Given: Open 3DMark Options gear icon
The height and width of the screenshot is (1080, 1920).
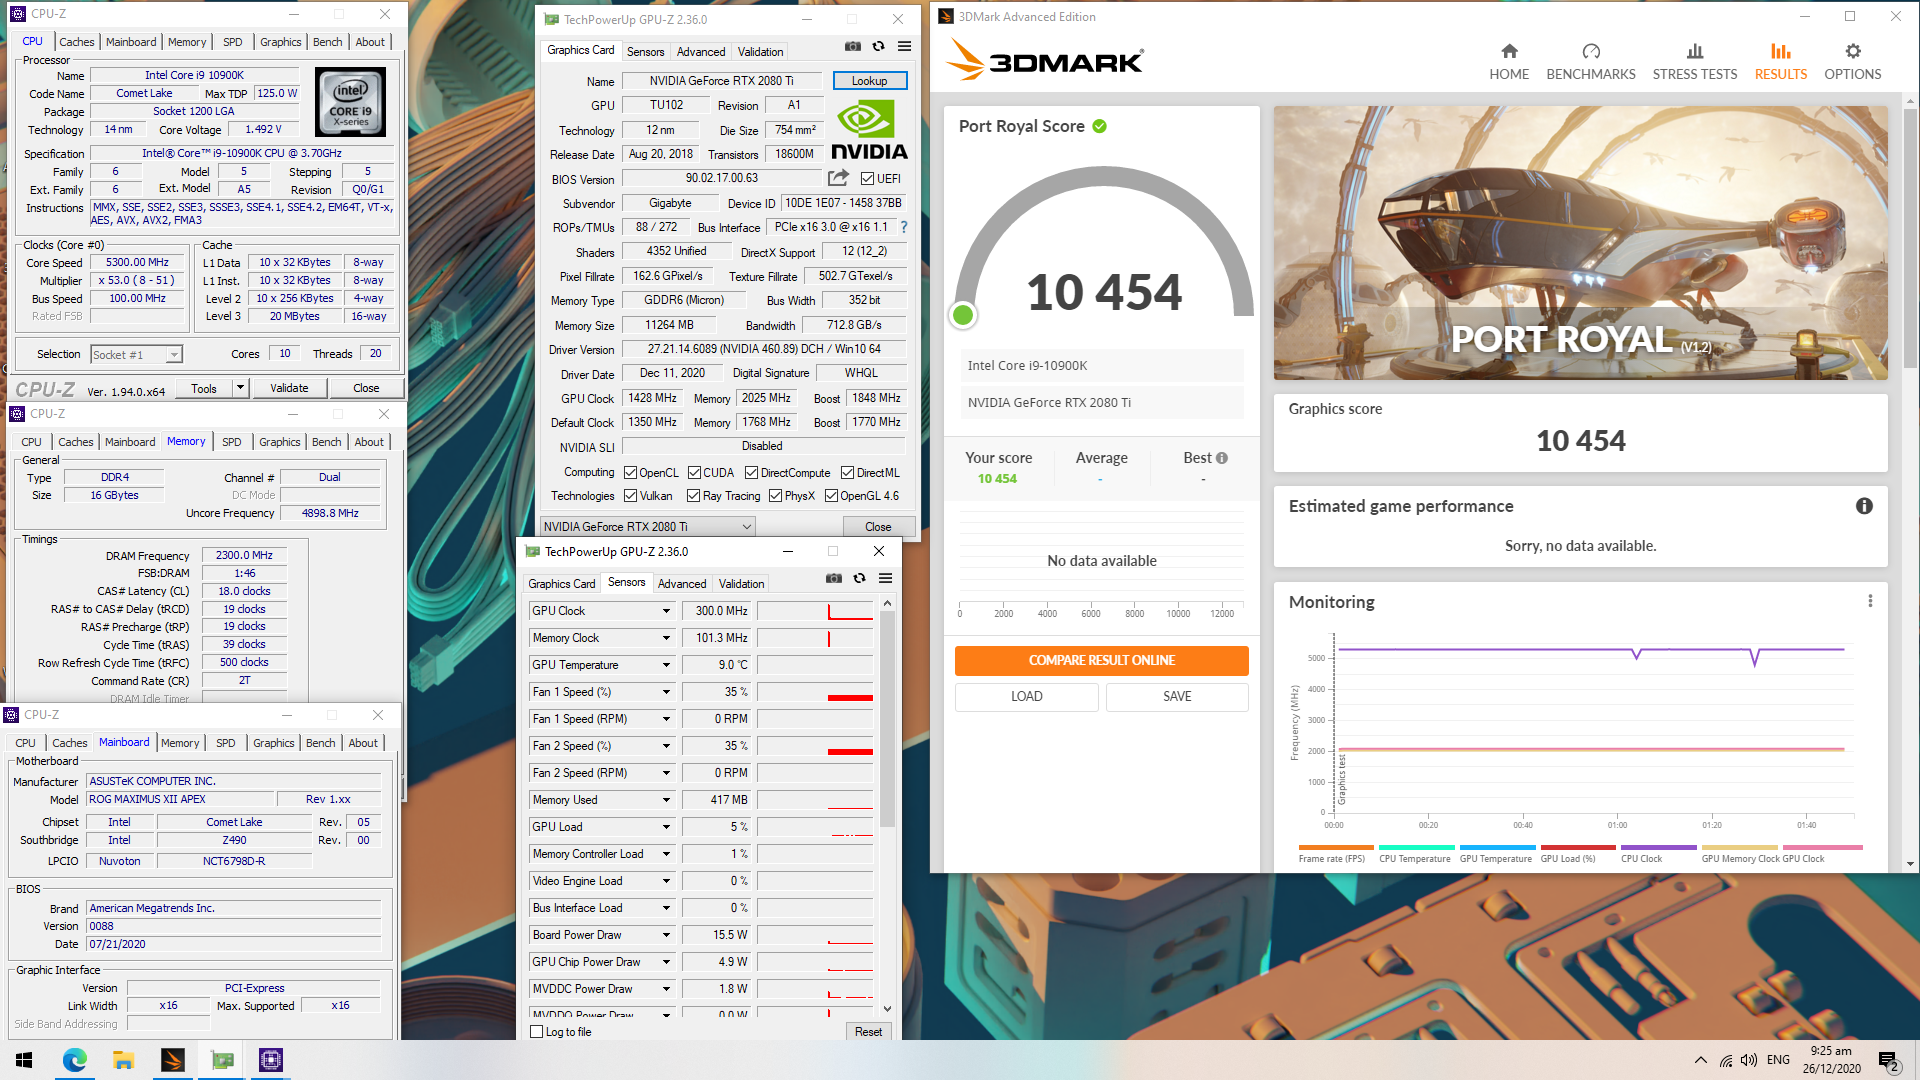Looking at the screenshot, I should [1853, 51].
